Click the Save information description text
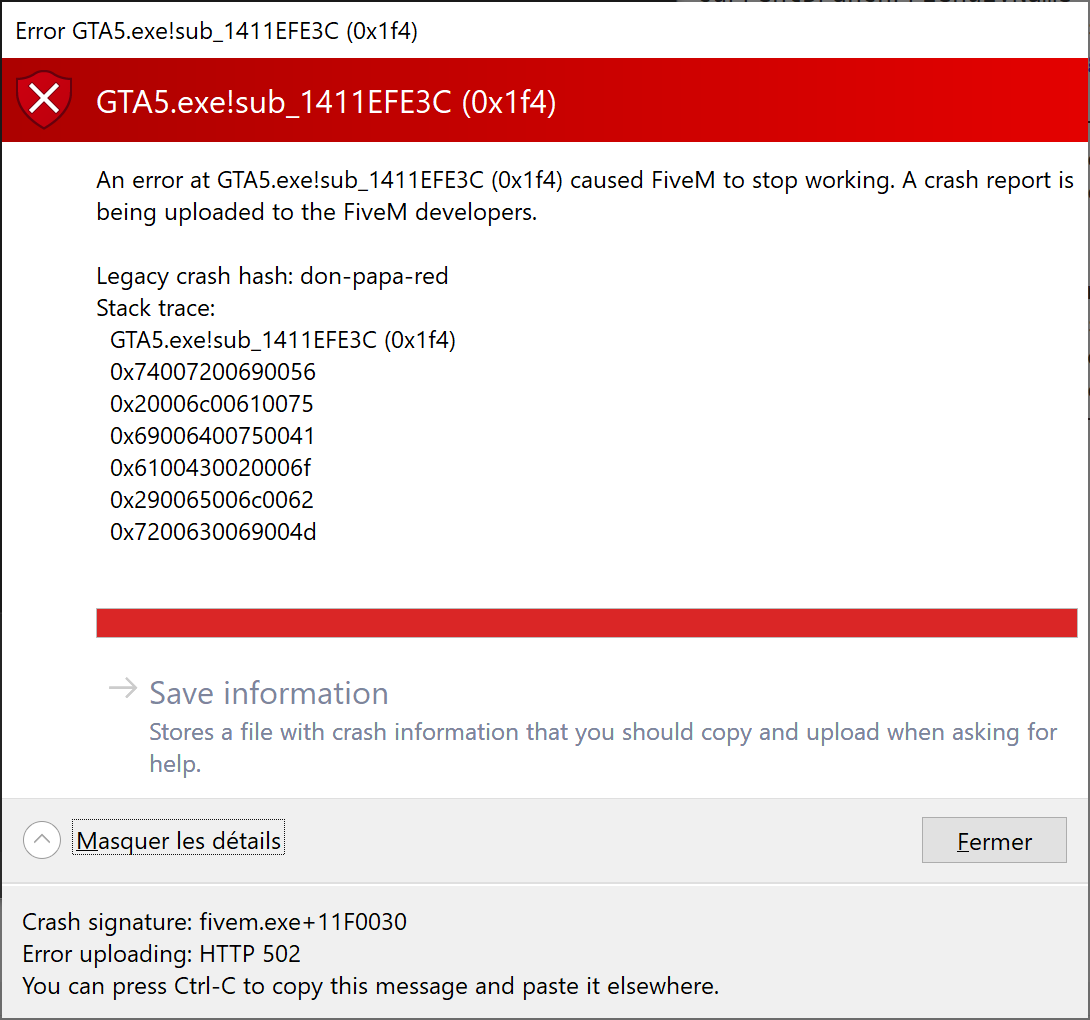Viewport: 1090px width, 1020px height. coord(603,747)
